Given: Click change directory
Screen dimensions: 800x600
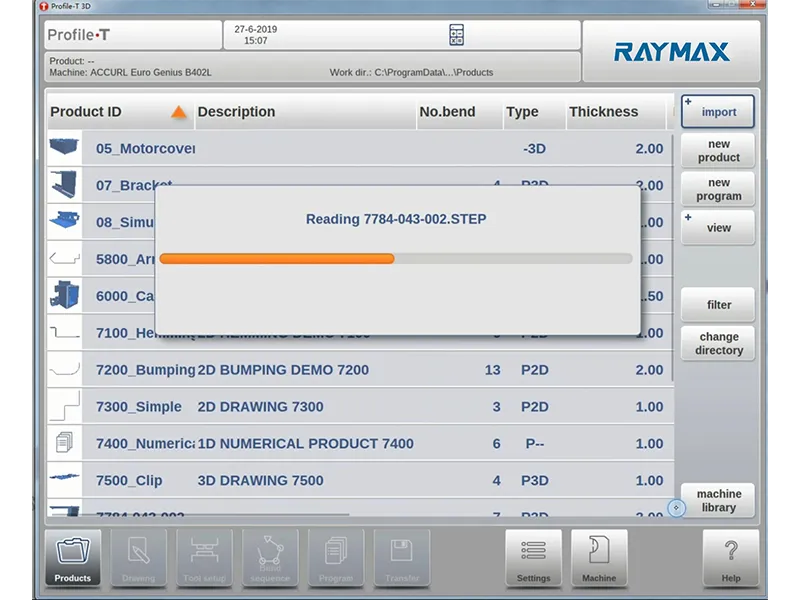Looking at the screenshot, I should pos(718,343).
